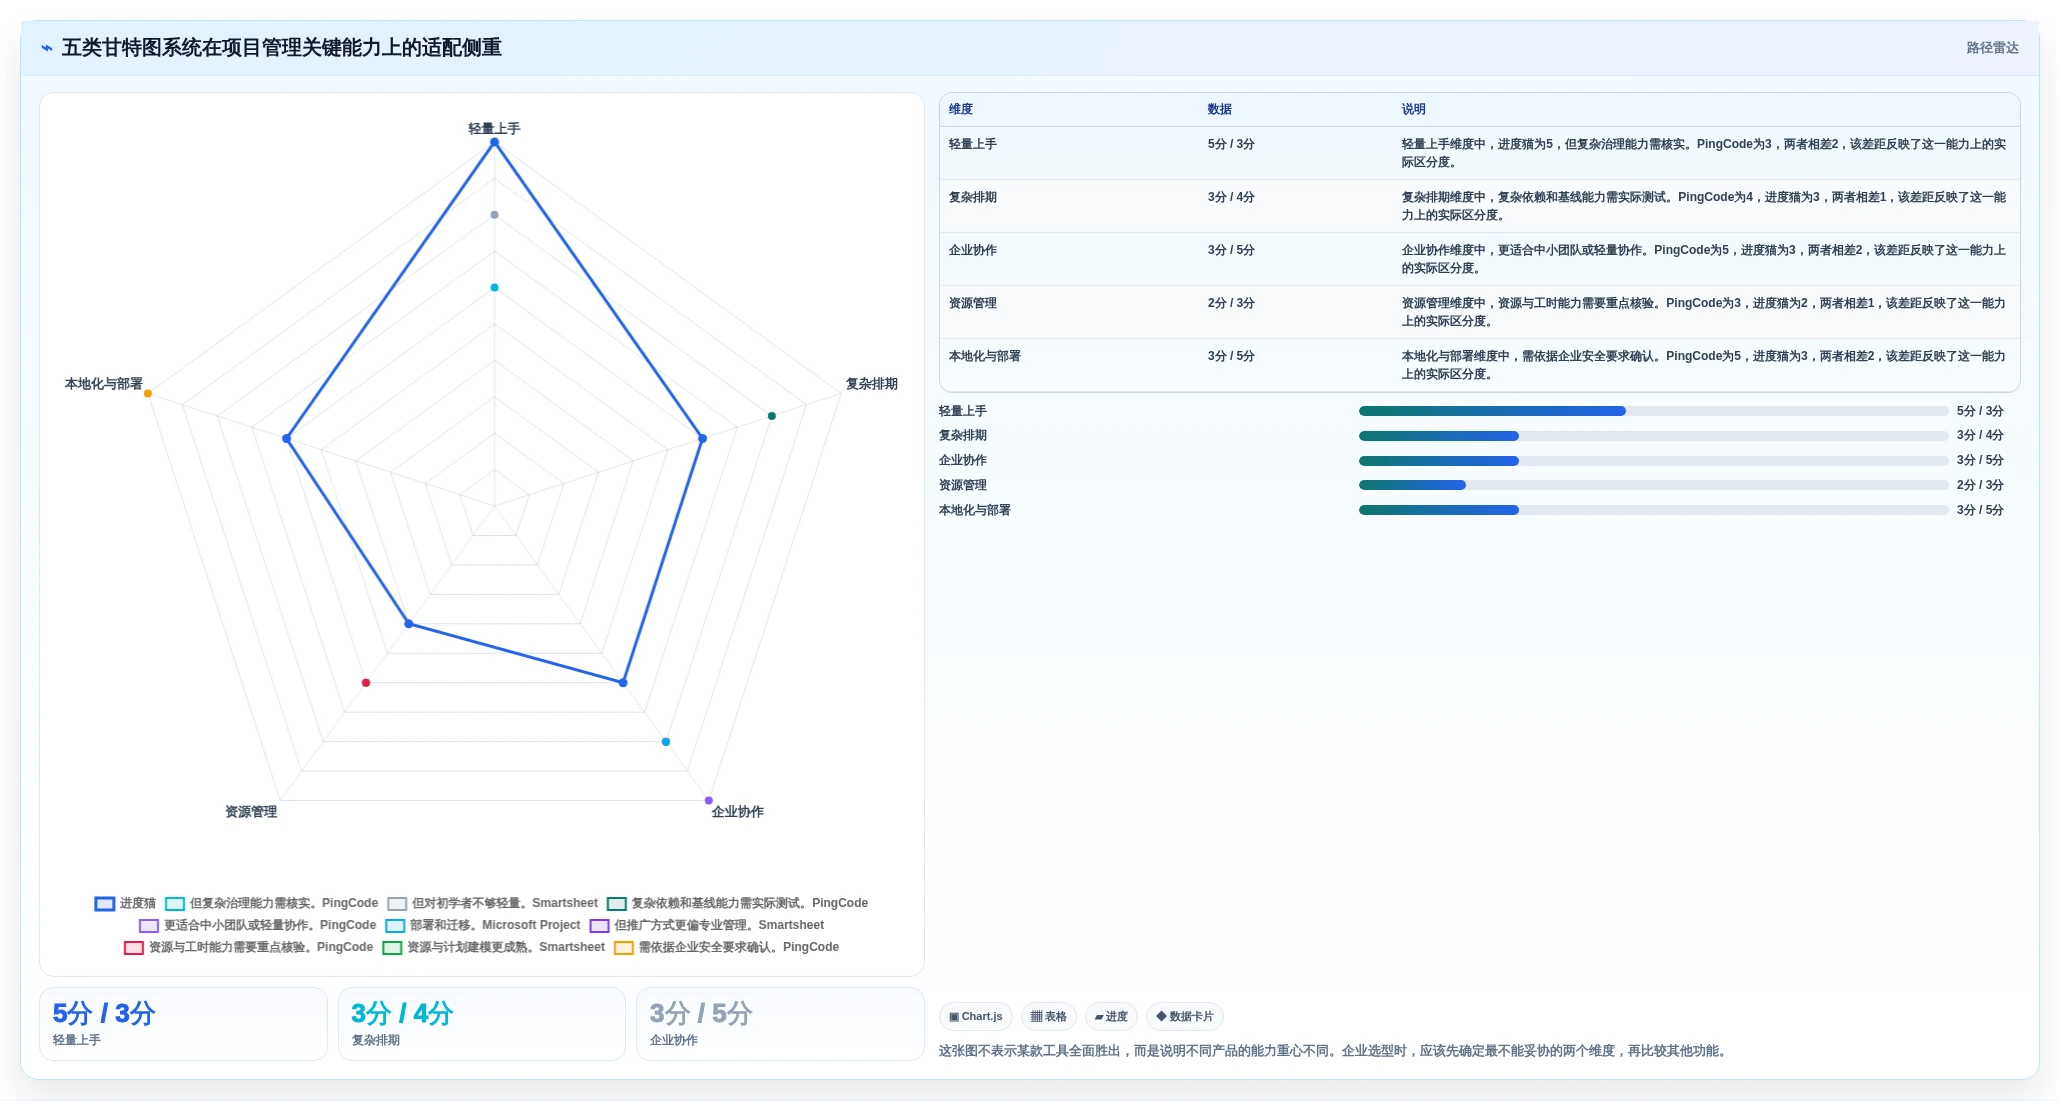Click the light blue point on 企业协作 axis
This screenshot has width=2060, height=1101.
pyautogui.click(x=666, y=742)
